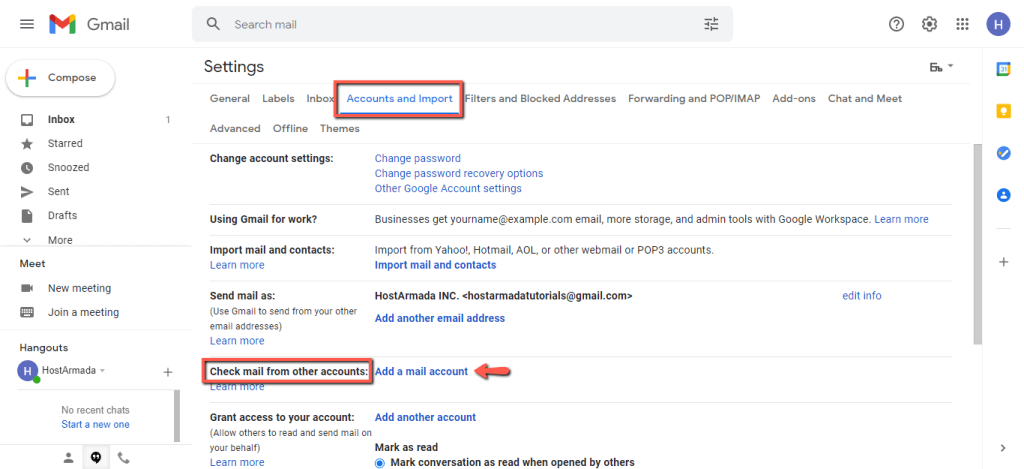Compose a new email
This screenshot has width=1024, height=469.
point(60,78)
